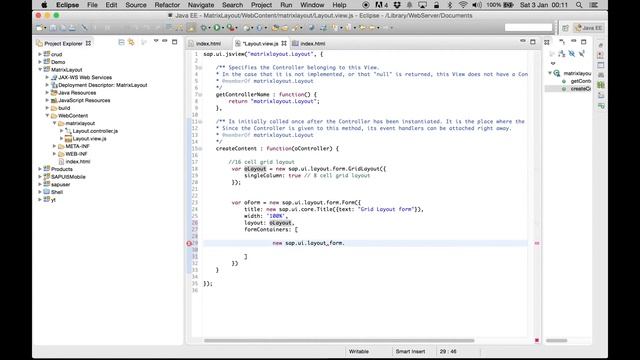Click the New wizard toolbar icon
This screenshot has width=640, height=360.
(x=40, y=28)
